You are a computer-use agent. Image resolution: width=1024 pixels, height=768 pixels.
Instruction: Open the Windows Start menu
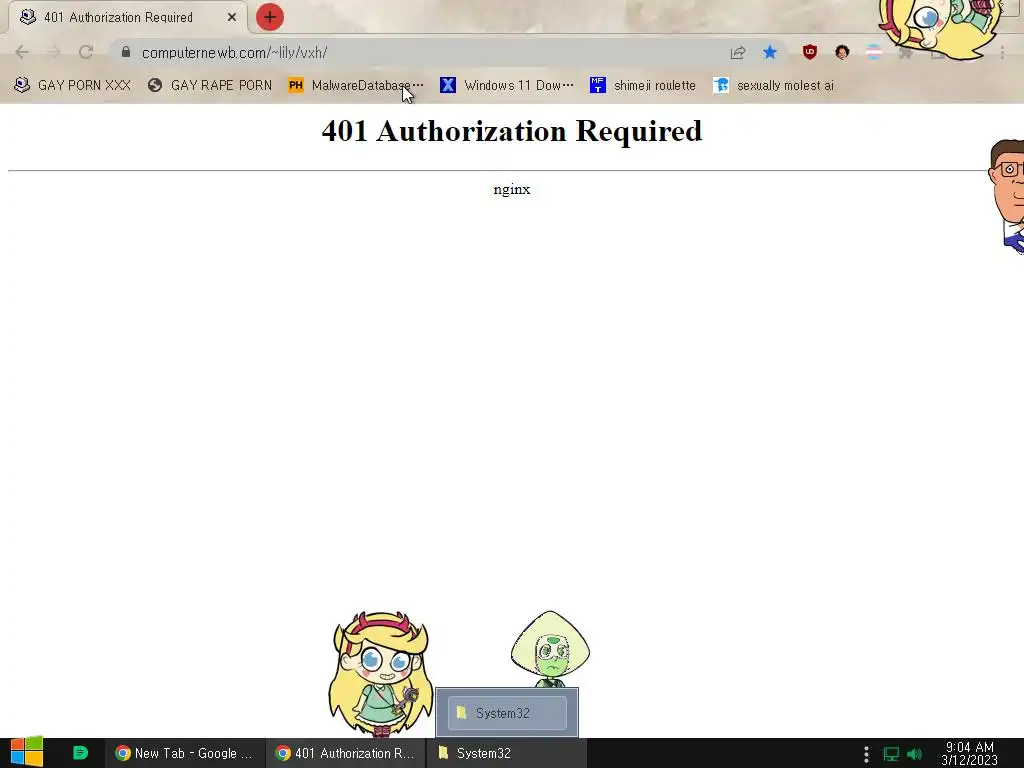point(26,753)
